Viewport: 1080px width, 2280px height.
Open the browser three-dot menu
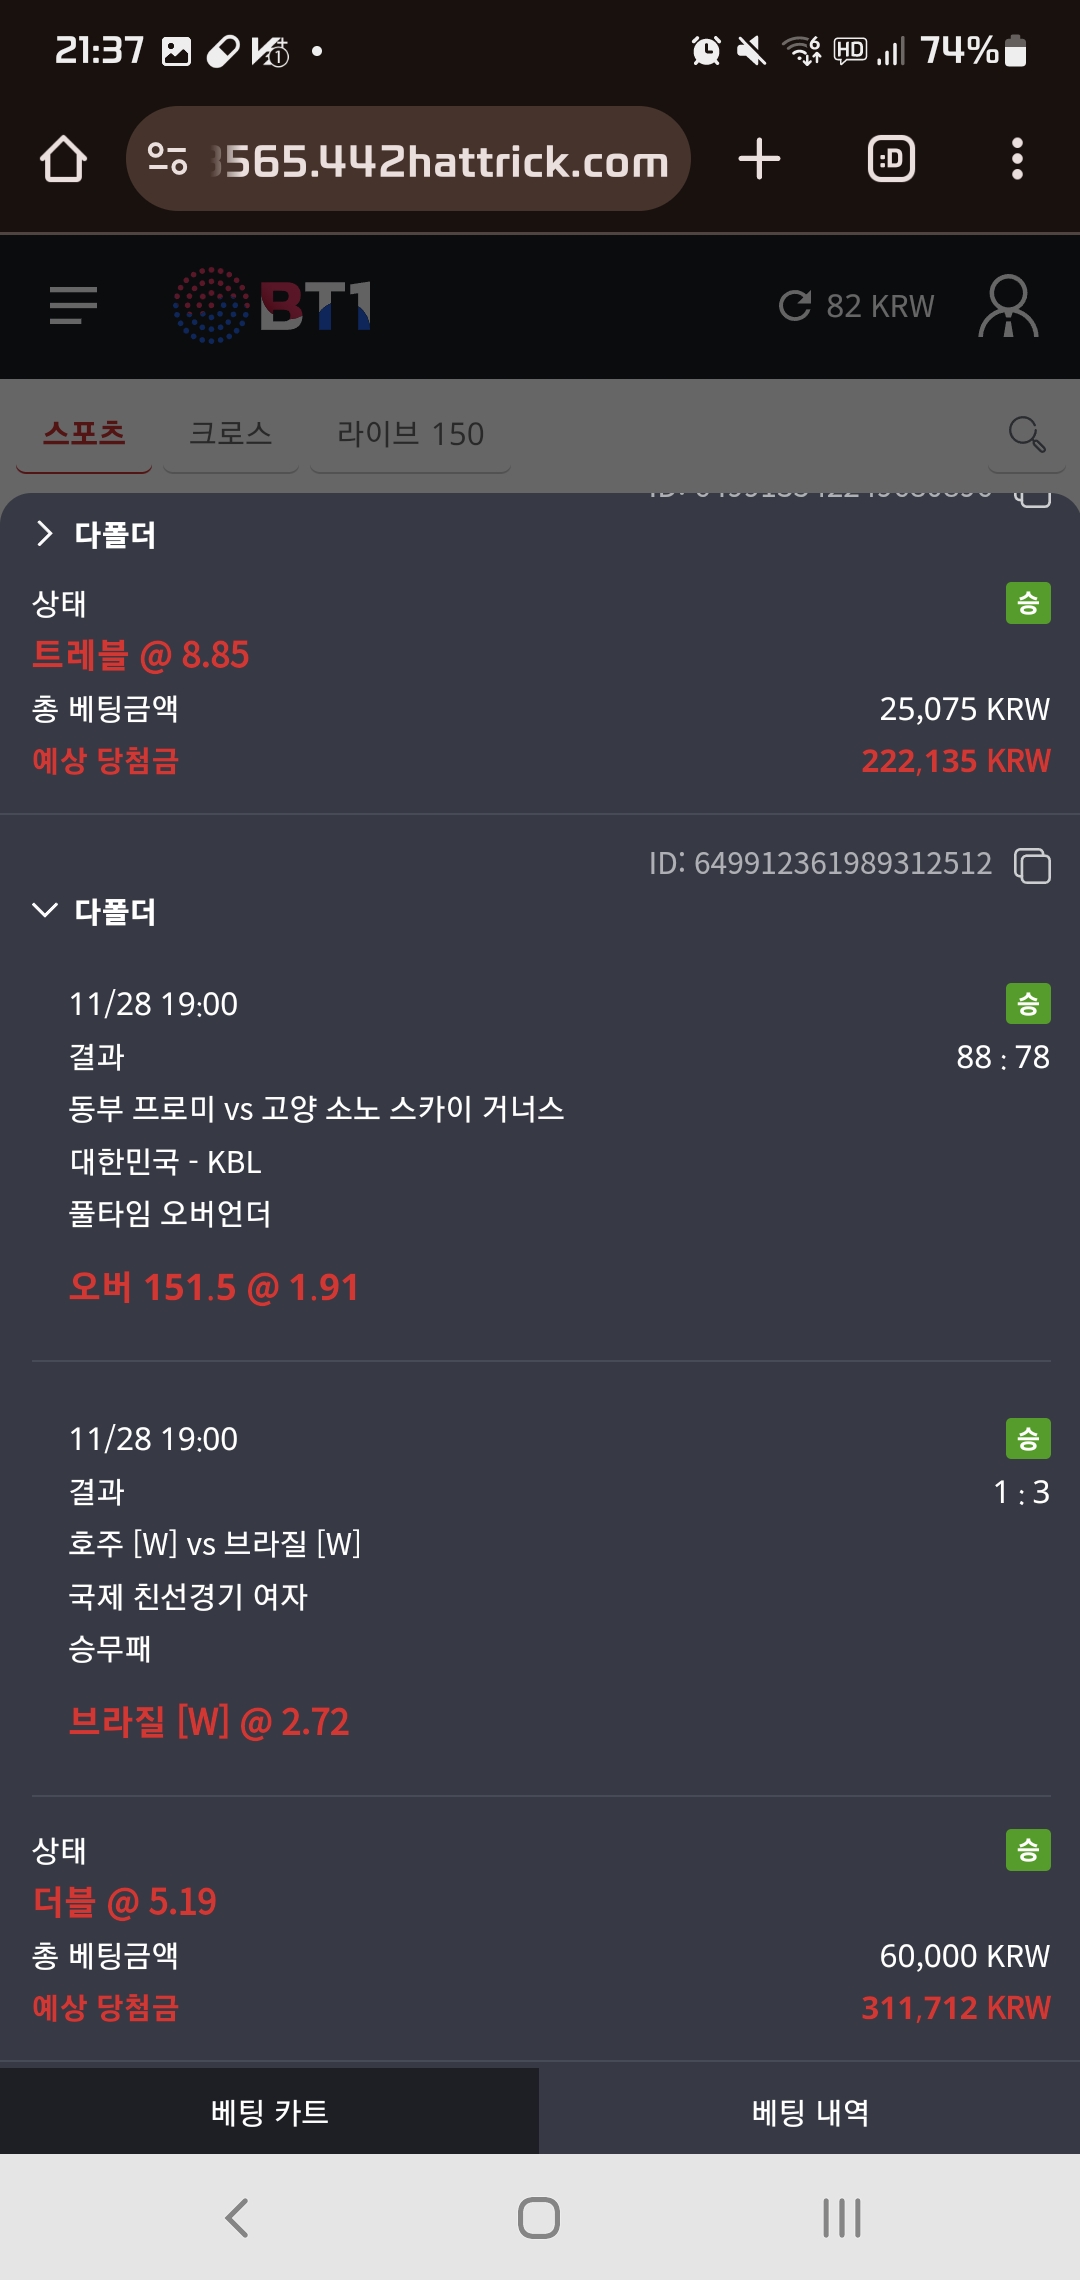(1017, 159)
